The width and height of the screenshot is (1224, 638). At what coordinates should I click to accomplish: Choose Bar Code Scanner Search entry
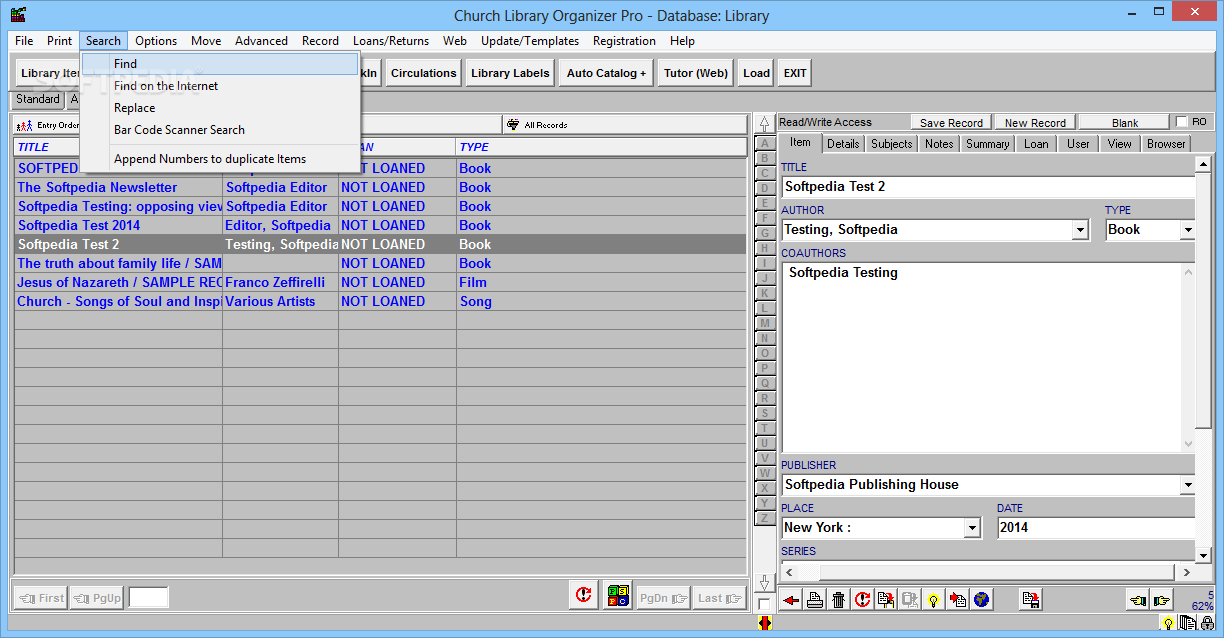pos(220,130)
